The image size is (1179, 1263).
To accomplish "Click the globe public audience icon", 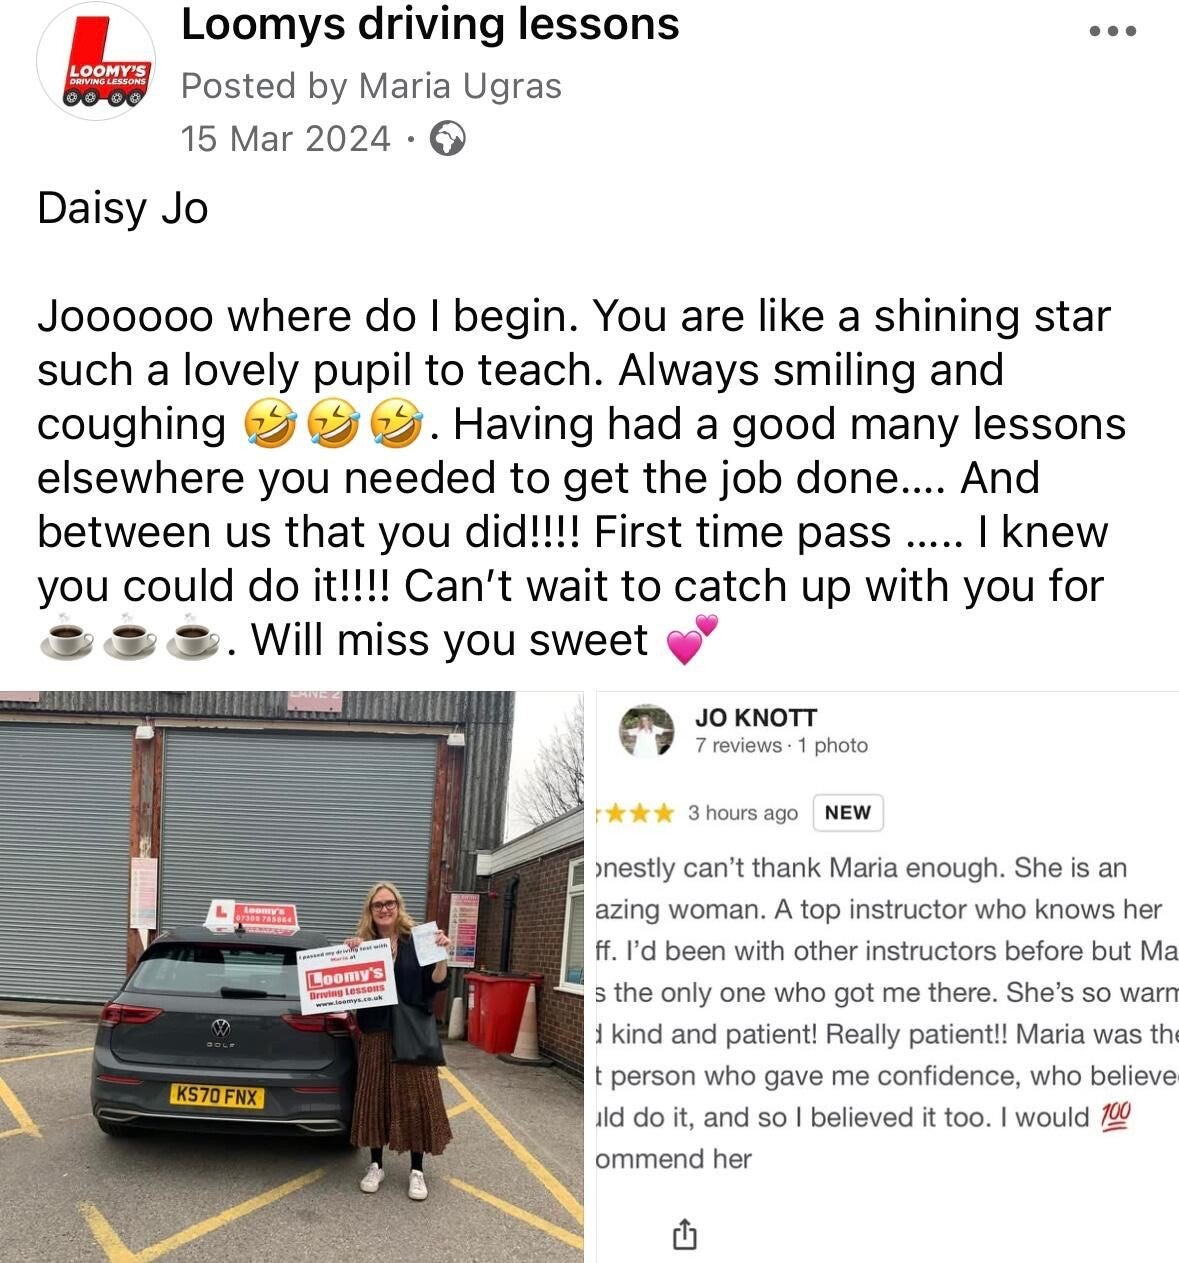I will pyautogui.click(x=447, y=139).
